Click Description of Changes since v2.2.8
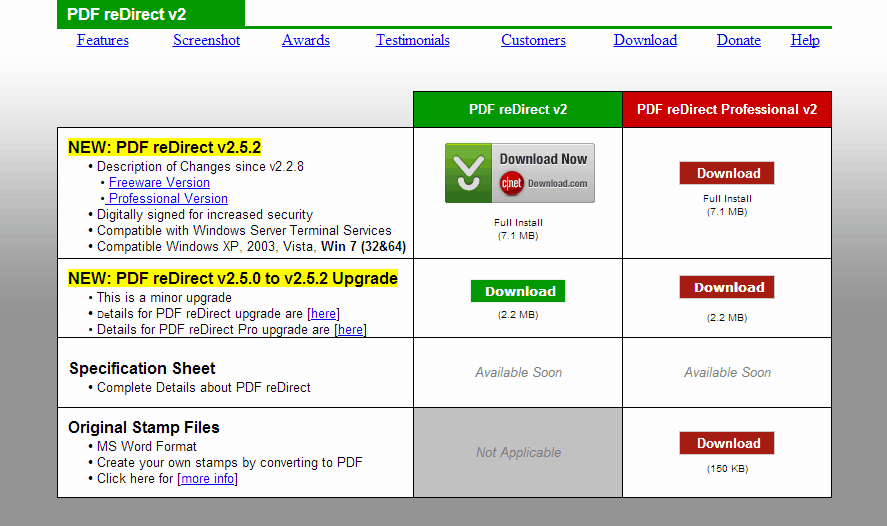 coord(200,167)
